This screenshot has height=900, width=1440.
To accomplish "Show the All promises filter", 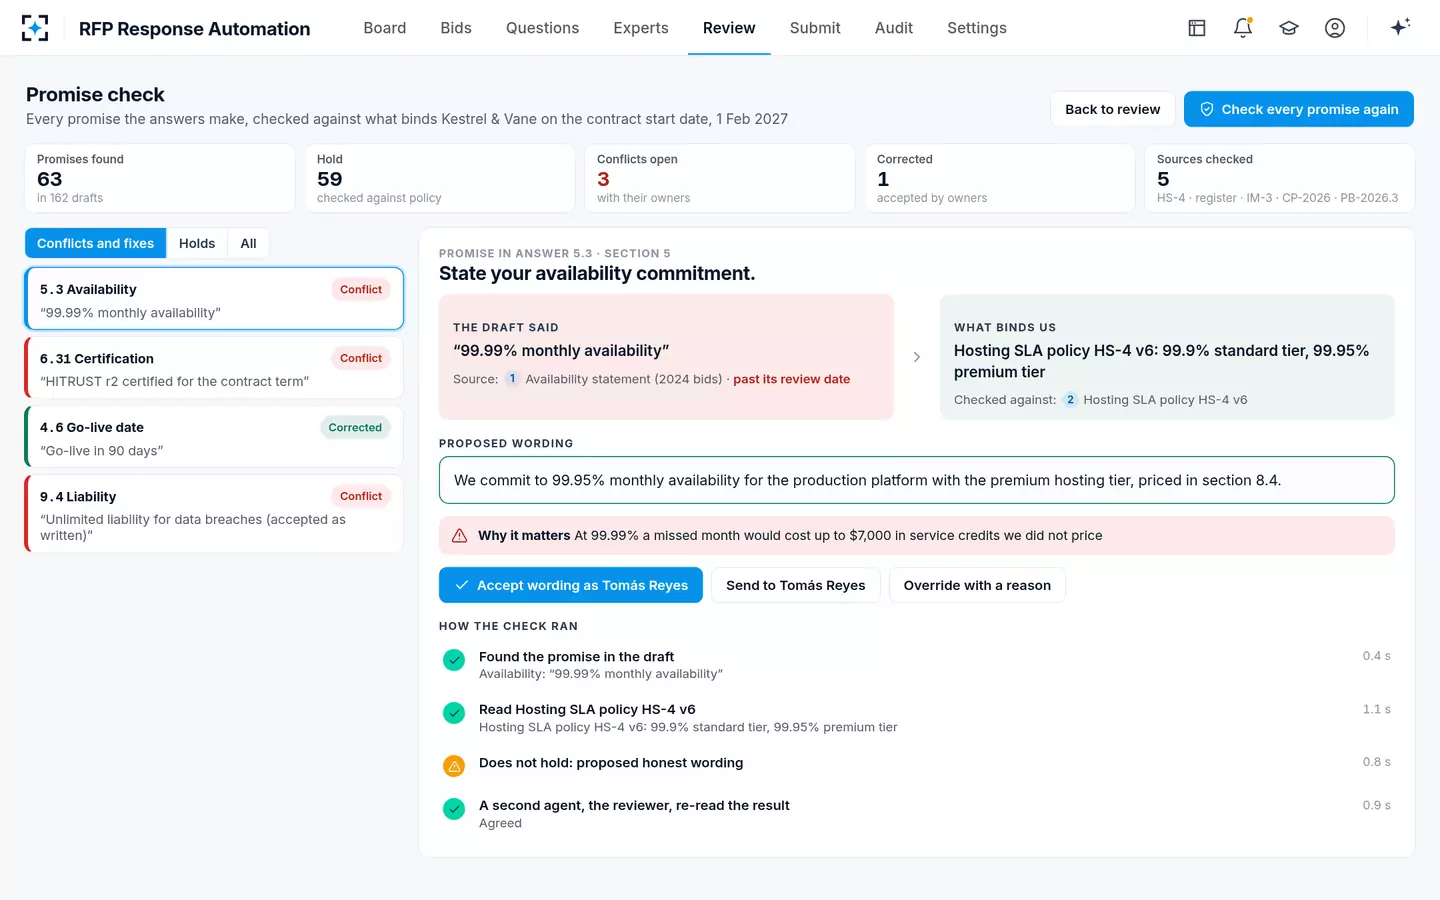I will 248,243.
